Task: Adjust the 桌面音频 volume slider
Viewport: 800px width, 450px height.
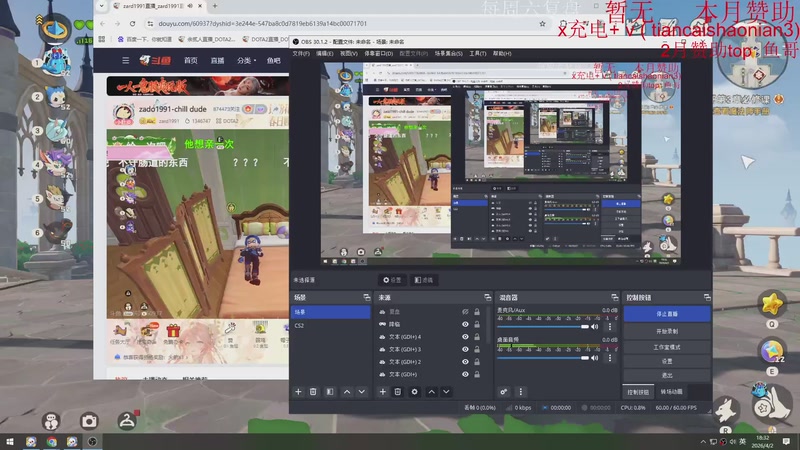Action: pyautogui.click(x=543, y=358)
